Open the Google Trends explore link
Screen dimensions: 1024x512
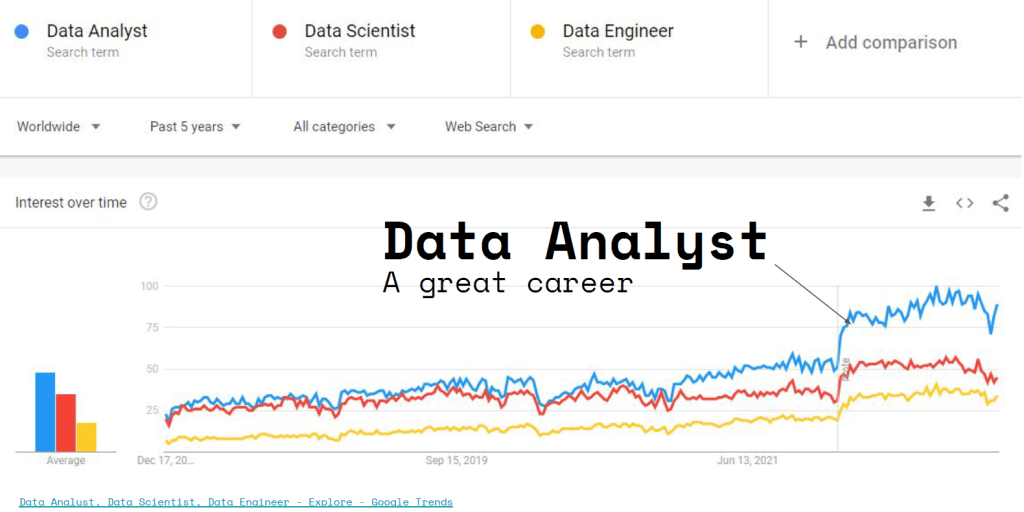(x=236, y=502)
